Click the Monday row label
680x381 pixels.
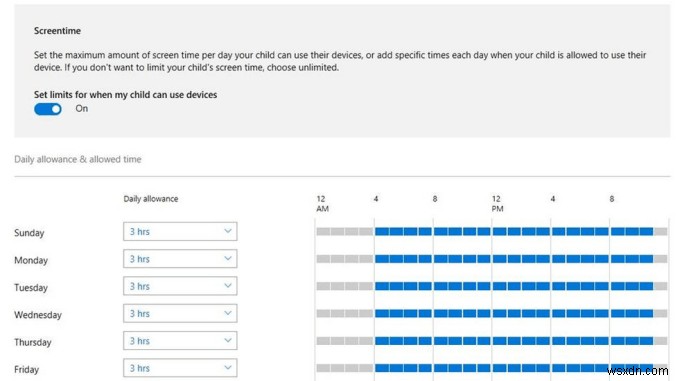pyautogui.click(x=31, y=260)
